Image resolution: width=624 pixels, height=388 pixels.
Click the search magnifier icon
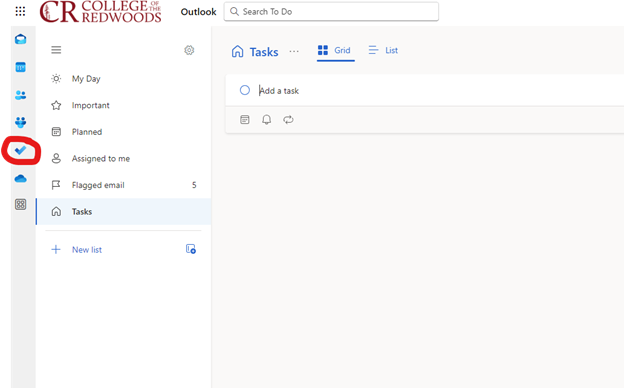tap(234, 12)
